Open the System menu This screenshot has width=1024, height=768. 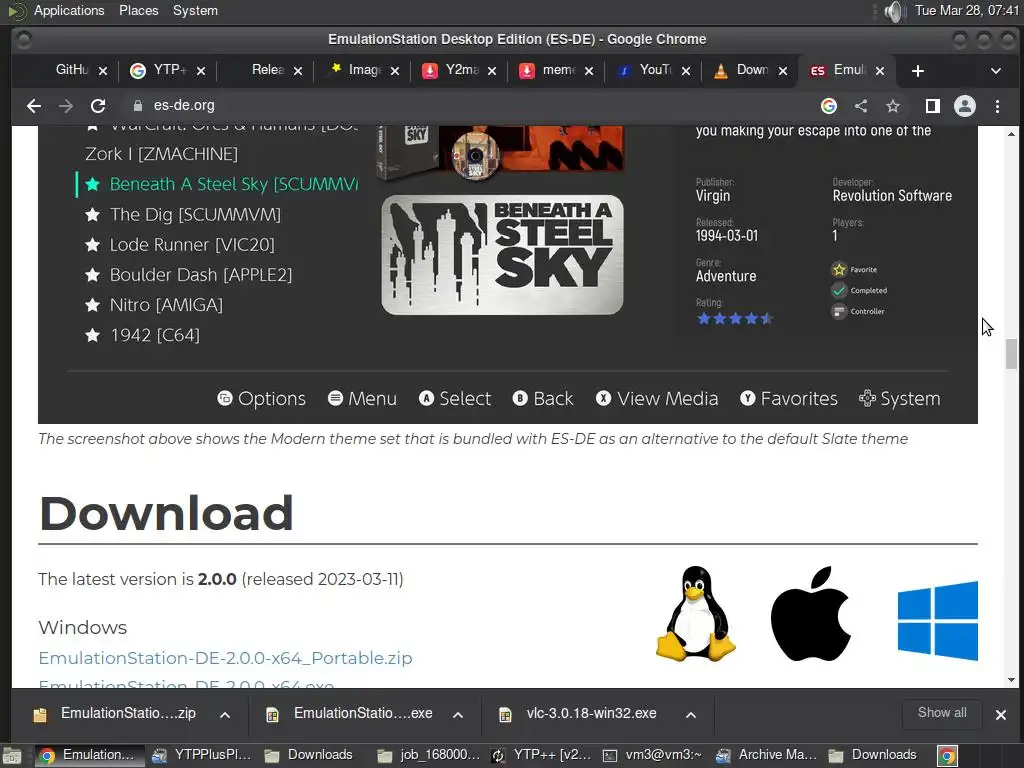point(195,10)
